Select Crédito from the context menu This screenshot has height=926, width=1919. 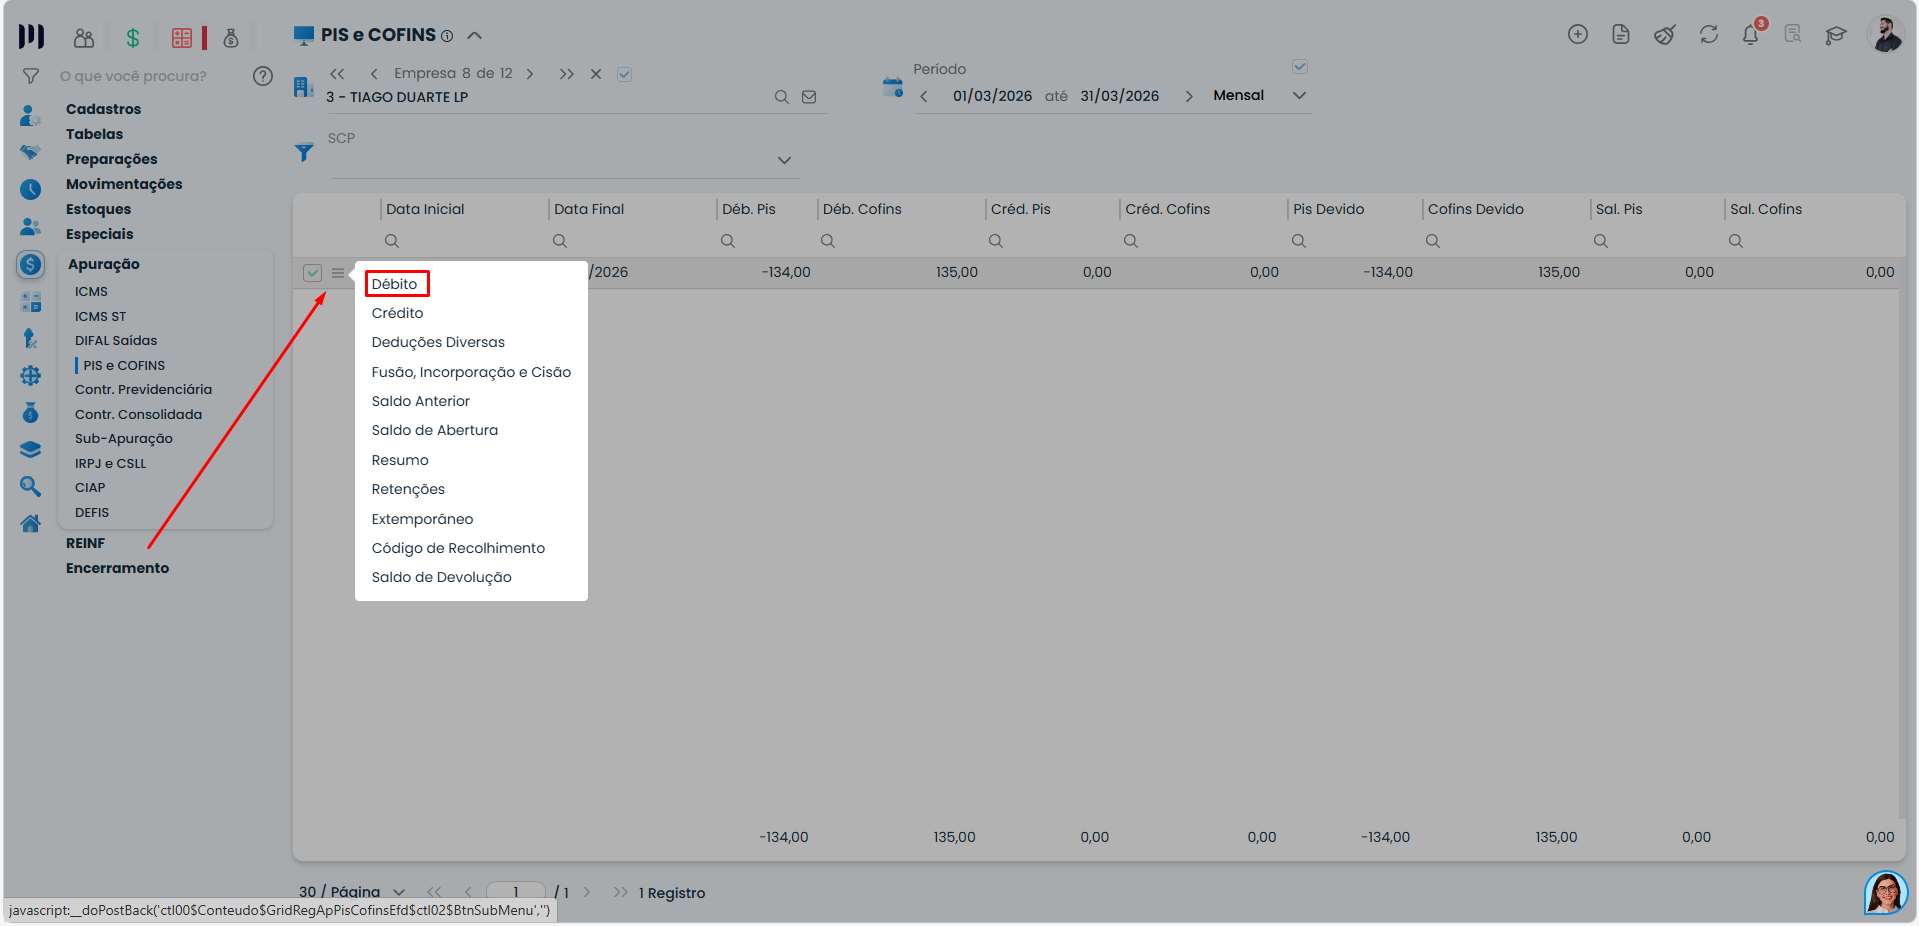pyautogui.click(x=397, y=313)
